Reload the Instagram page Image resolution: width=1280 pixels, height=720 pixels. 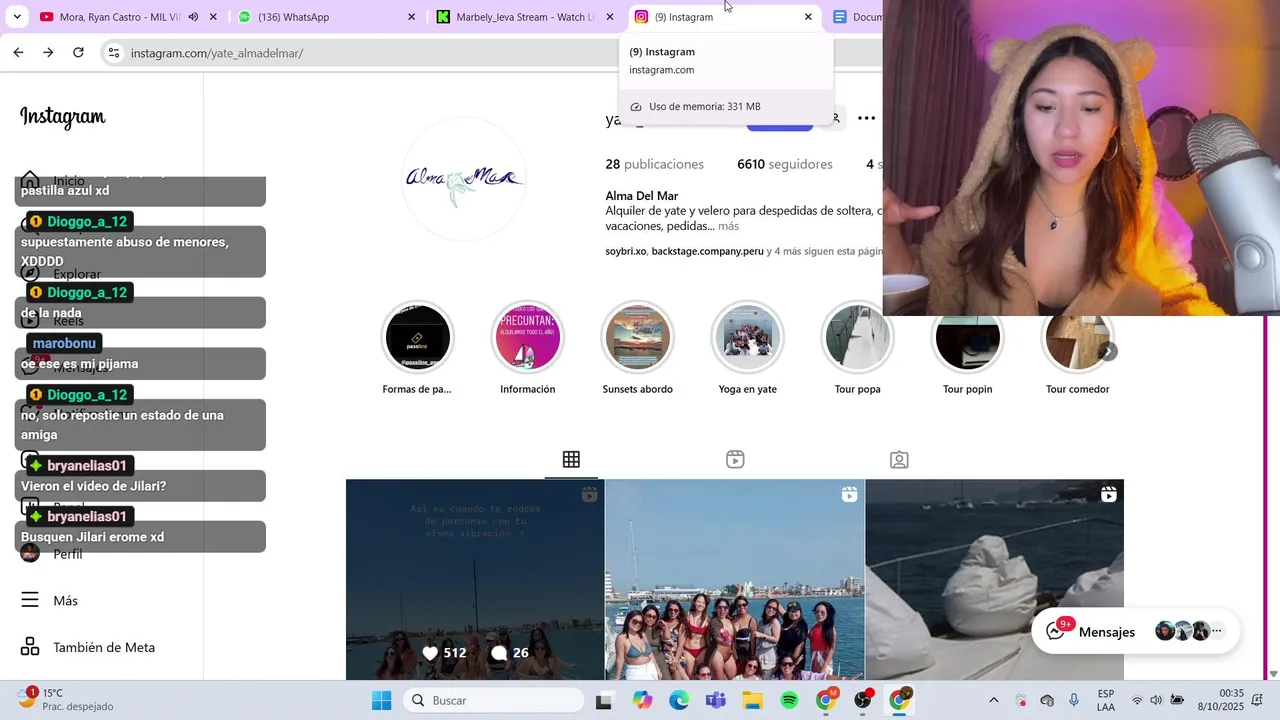[x=78, y=53]
